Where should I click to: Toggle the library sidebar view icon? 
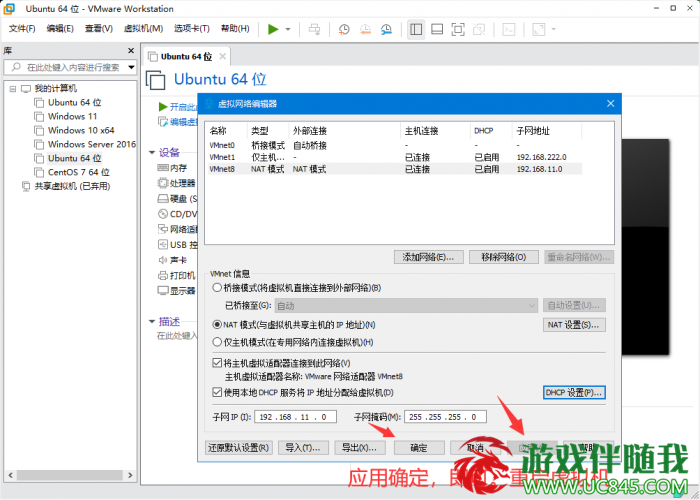pos(416,29)
